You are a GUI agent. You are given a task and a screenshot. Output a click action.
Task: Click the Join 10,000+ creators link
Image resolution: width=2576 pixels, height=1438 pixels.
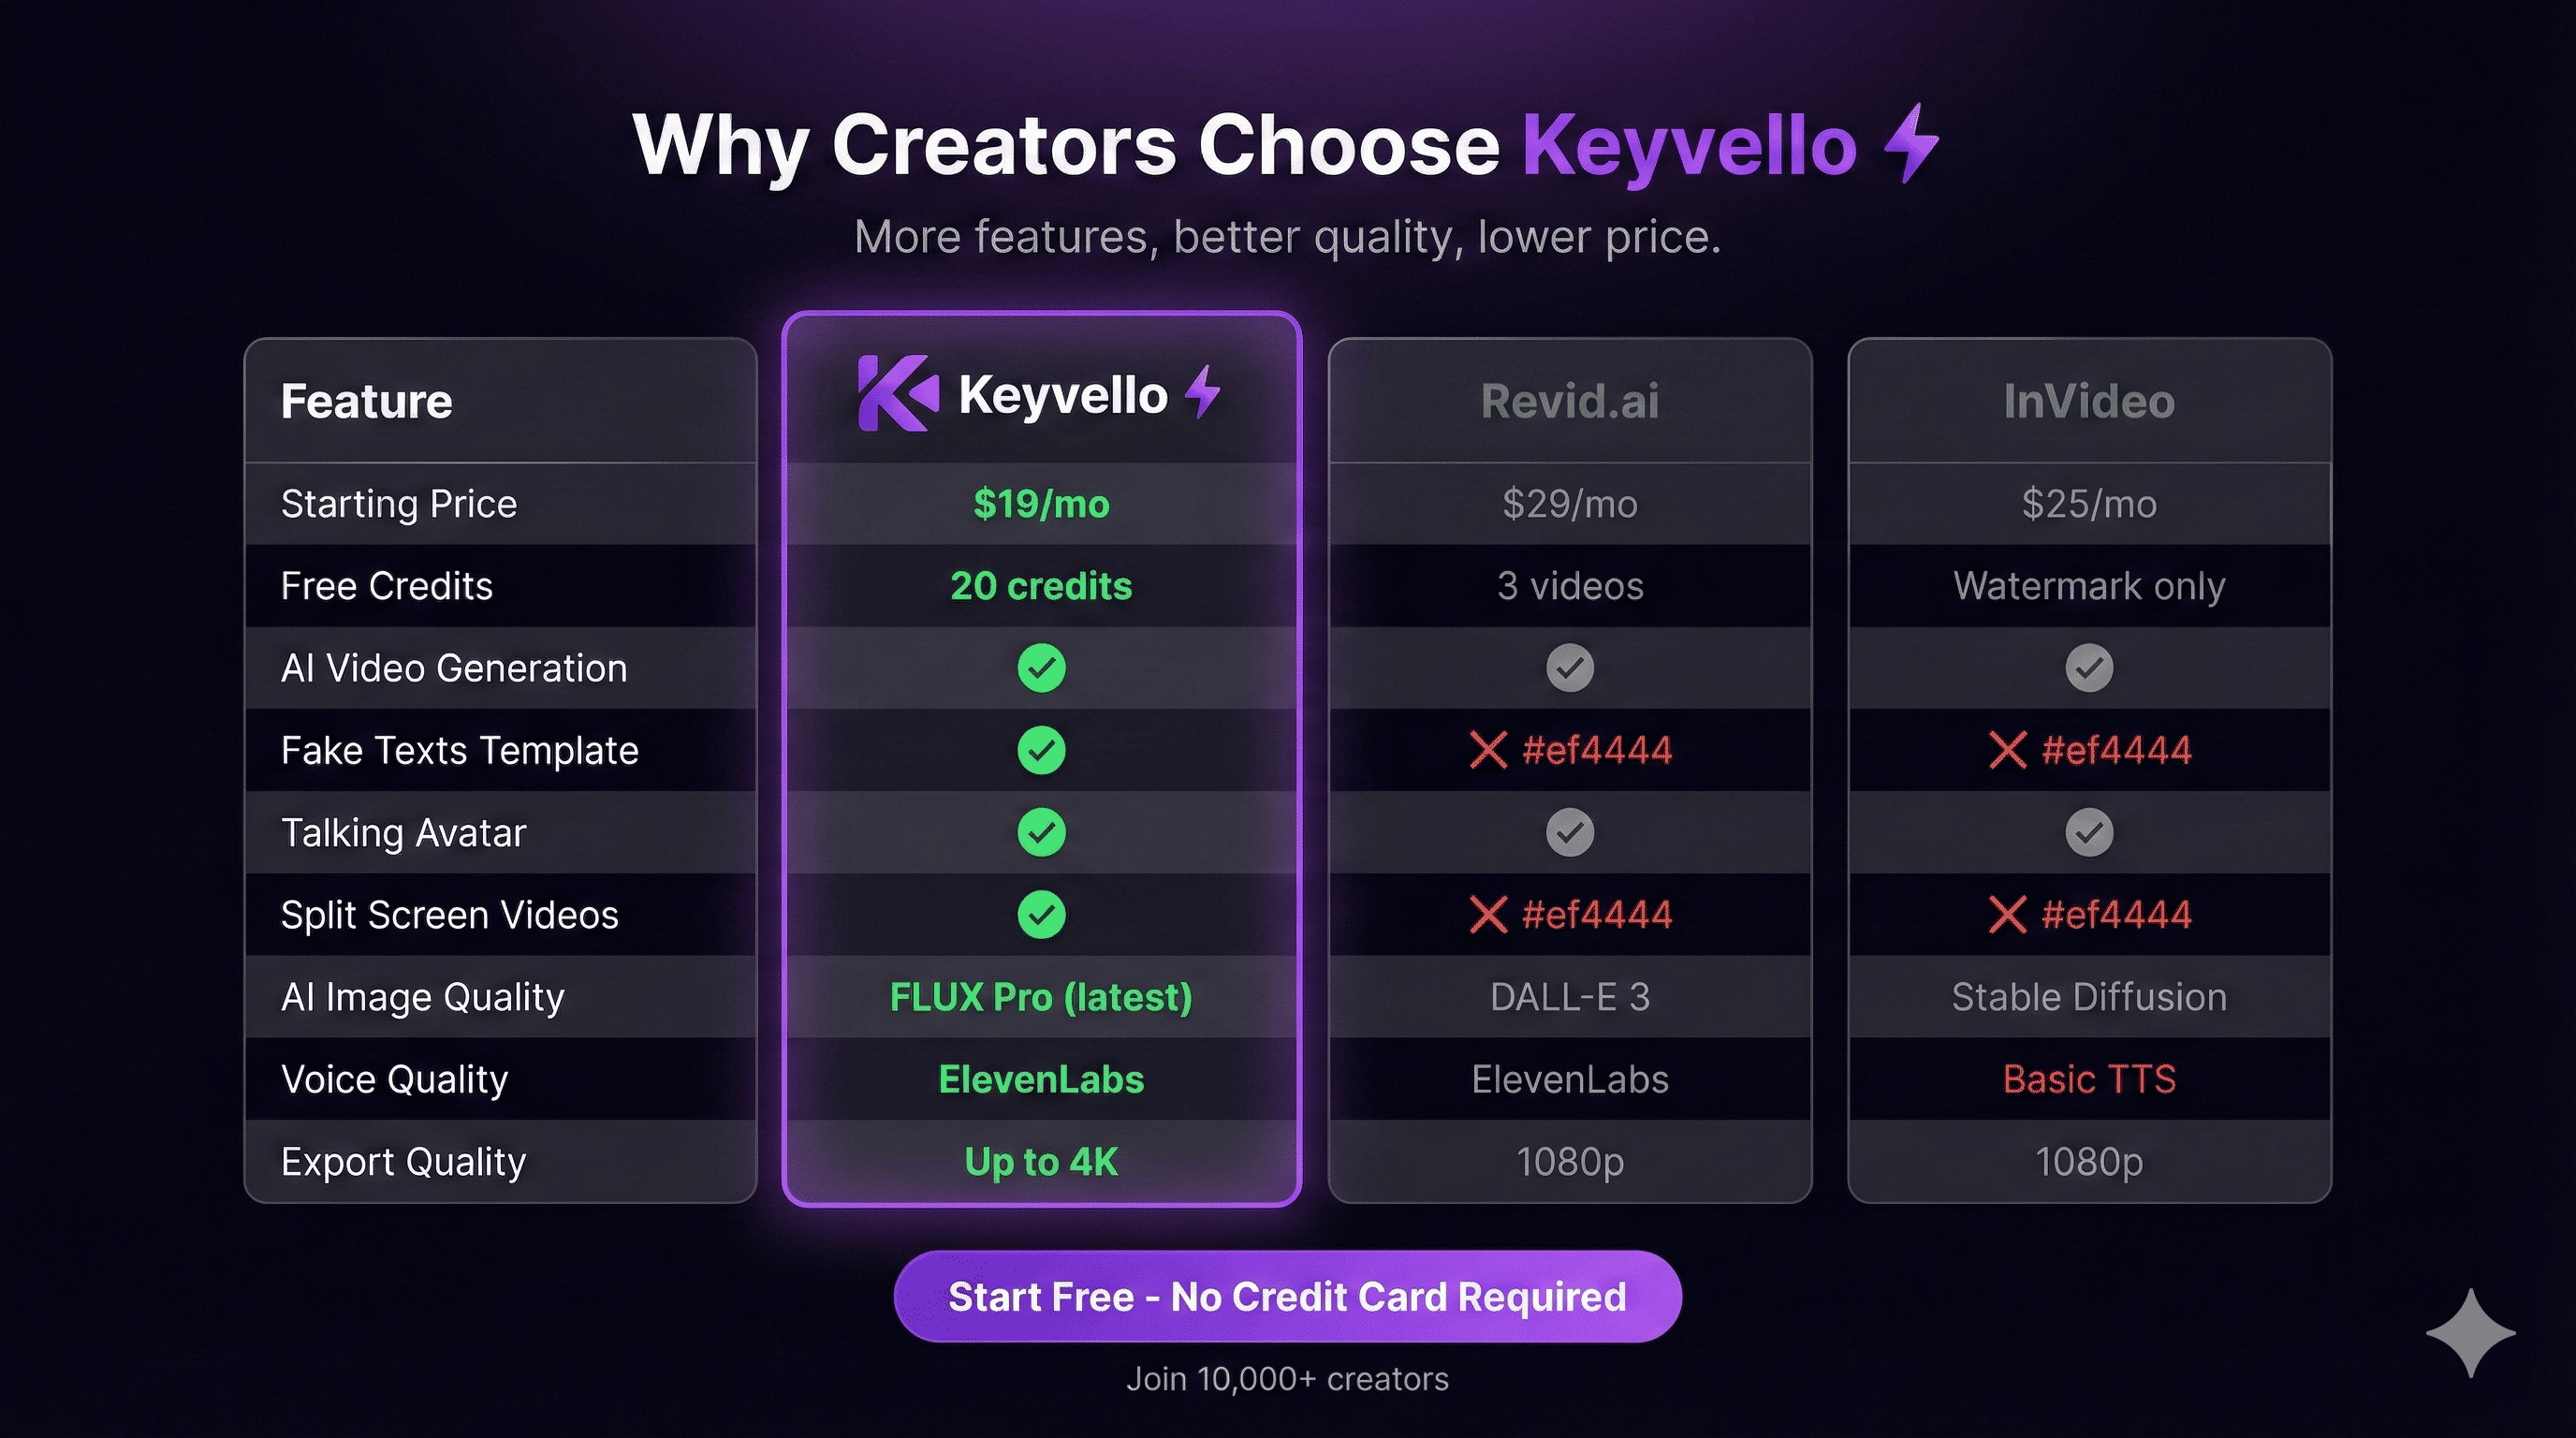pyautogui.click(x=1288, y=1378)
